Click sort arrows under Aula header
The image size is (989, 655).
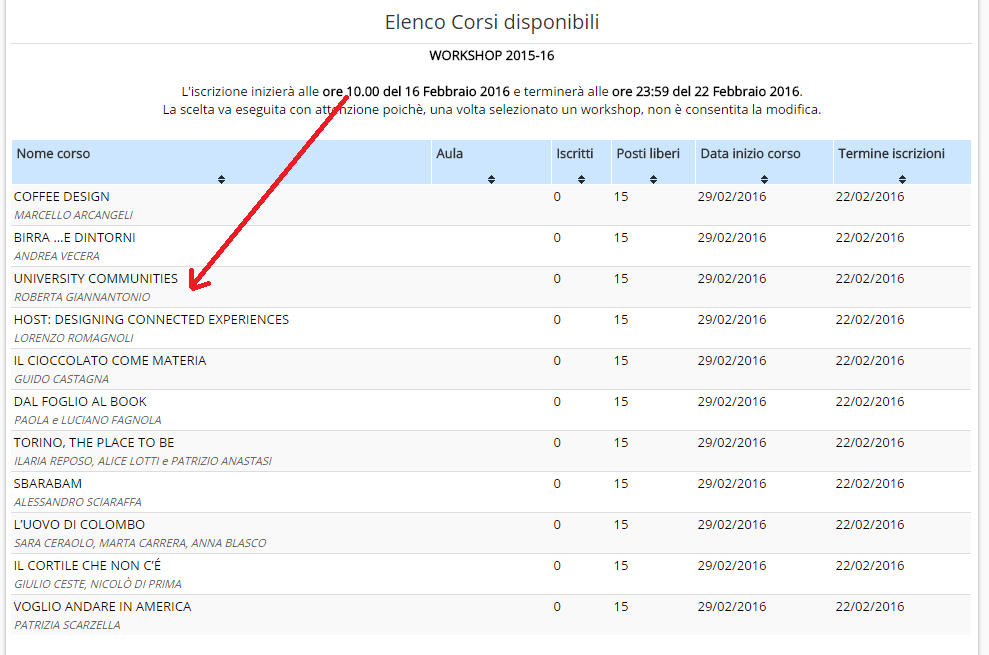coord(491,179)
